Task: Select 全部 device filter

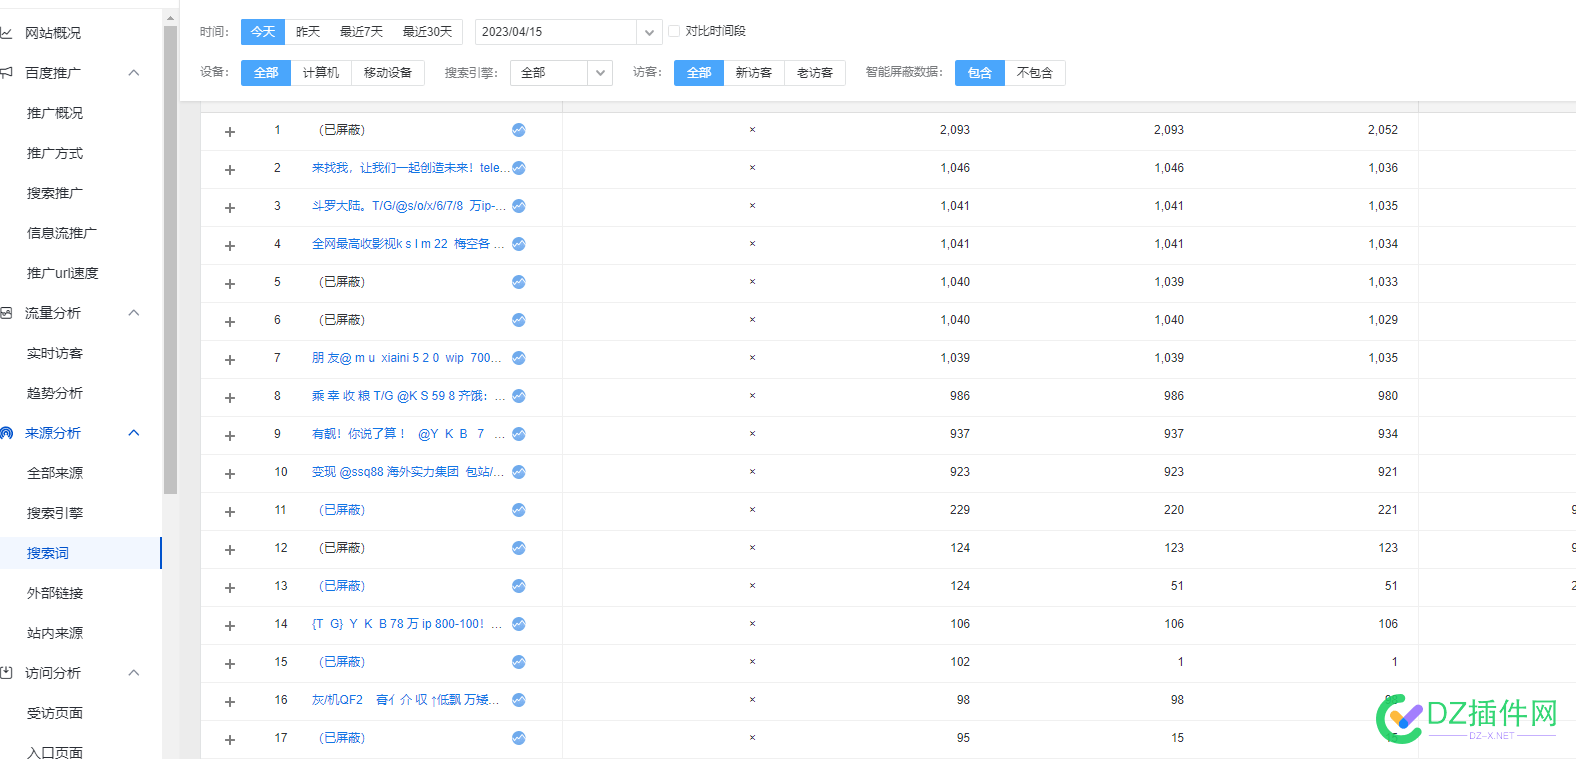Action: tap(266, 73)
